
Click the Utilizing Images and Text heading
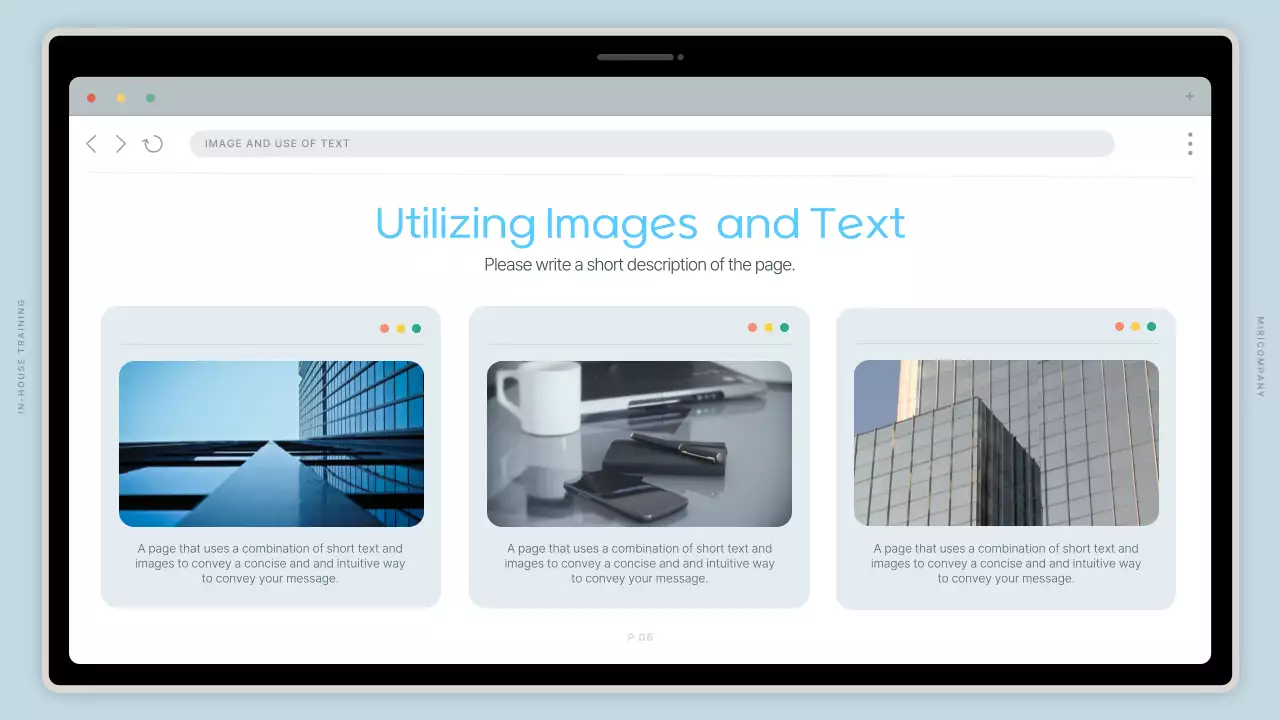(x=640, y=224)
